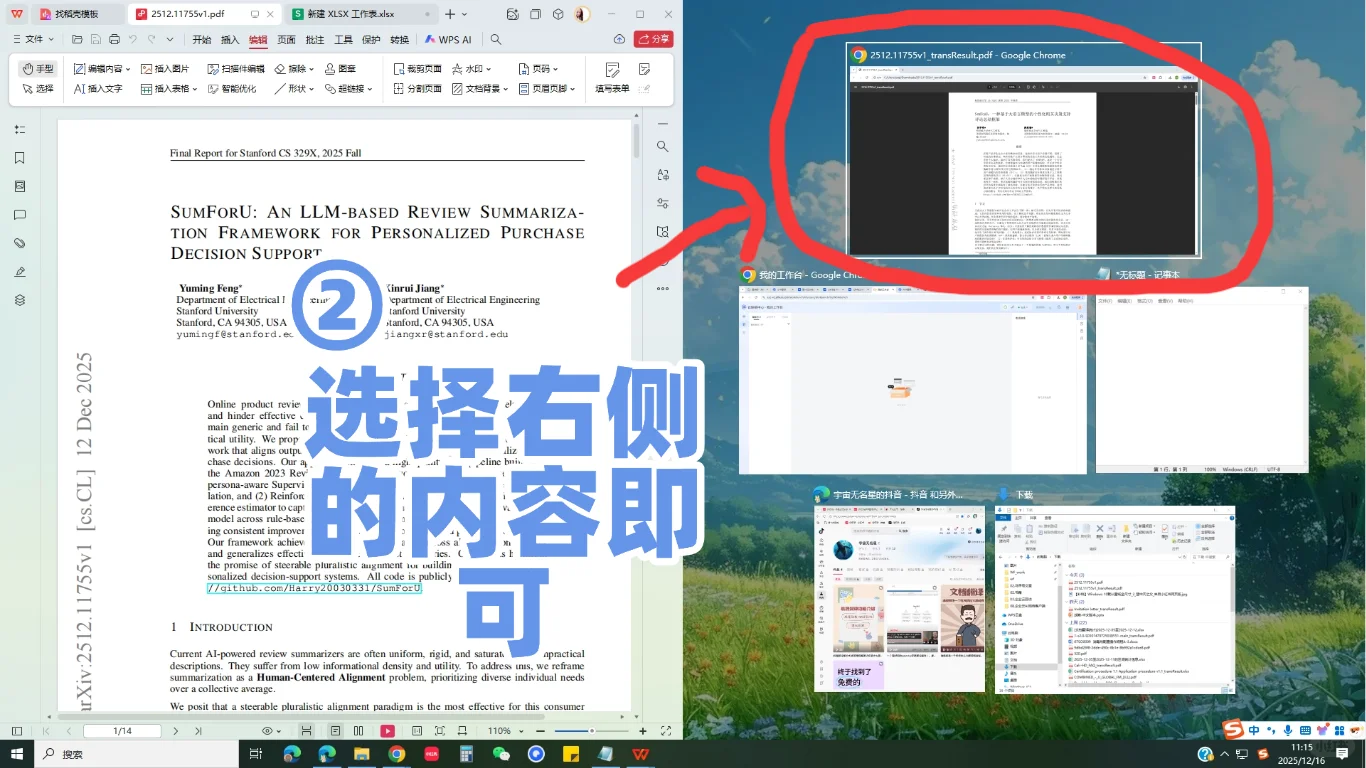Click the 智能优化 (Smart Optimize) icon
Image resolution: width=1366 pixels, height=768 pixels.
tap(232, 89)
